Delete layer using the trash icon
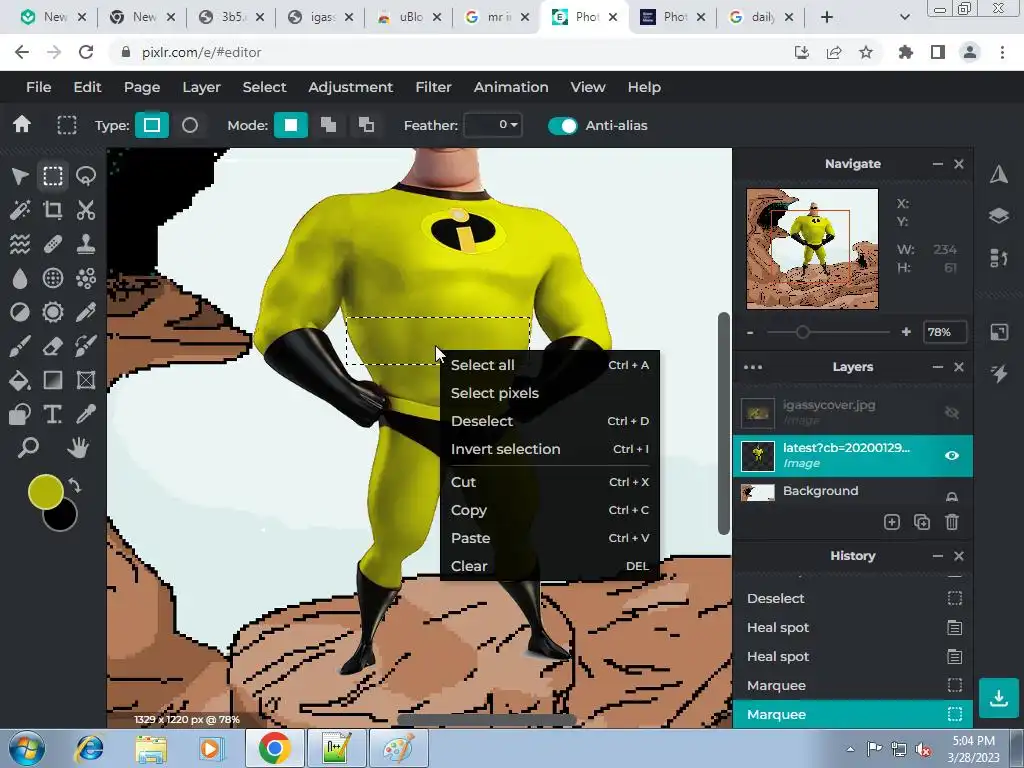The height and width of the screenshot is (768, 1024). tap(952, 522)
